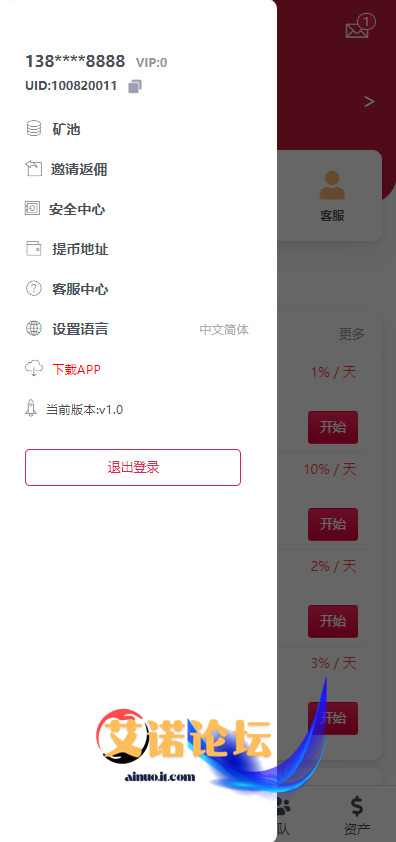This screenshot has width=396, height=842.
Task: Open the 中文简体 language selector
Action: click(224, 330)
